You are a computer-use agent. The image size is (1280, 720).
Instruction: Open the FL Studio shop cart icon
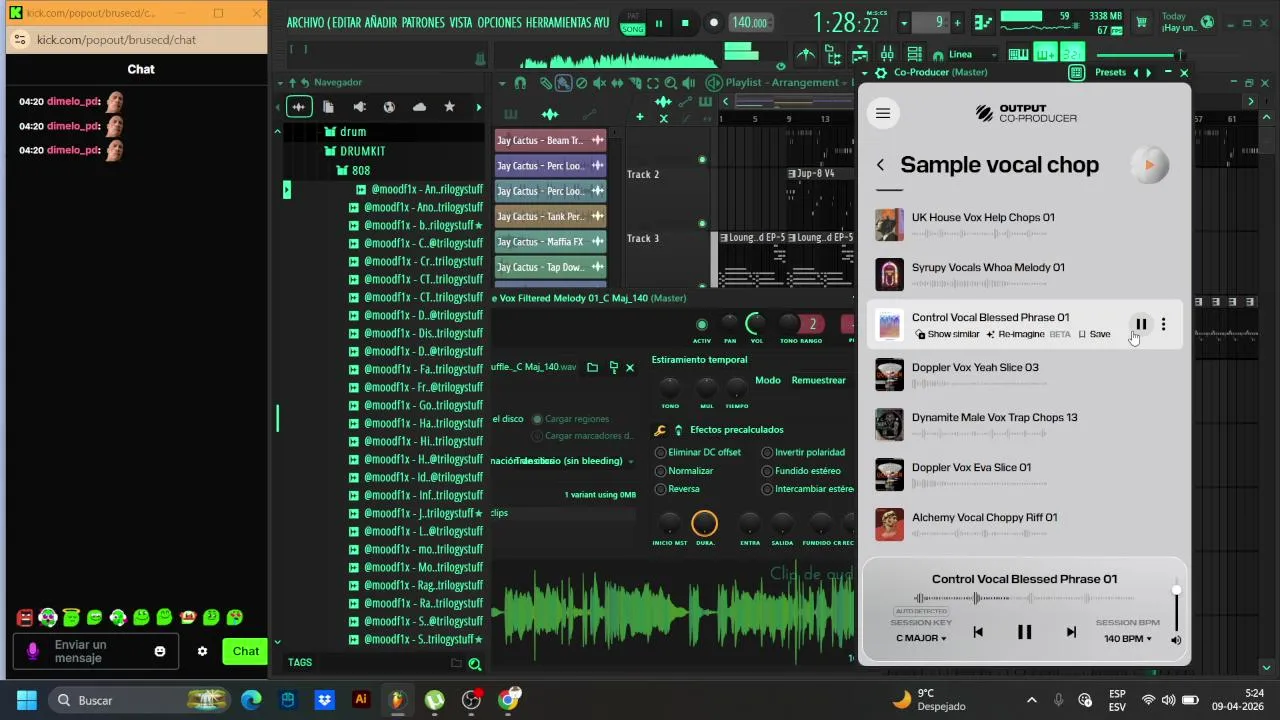(x=1141, y=21)
